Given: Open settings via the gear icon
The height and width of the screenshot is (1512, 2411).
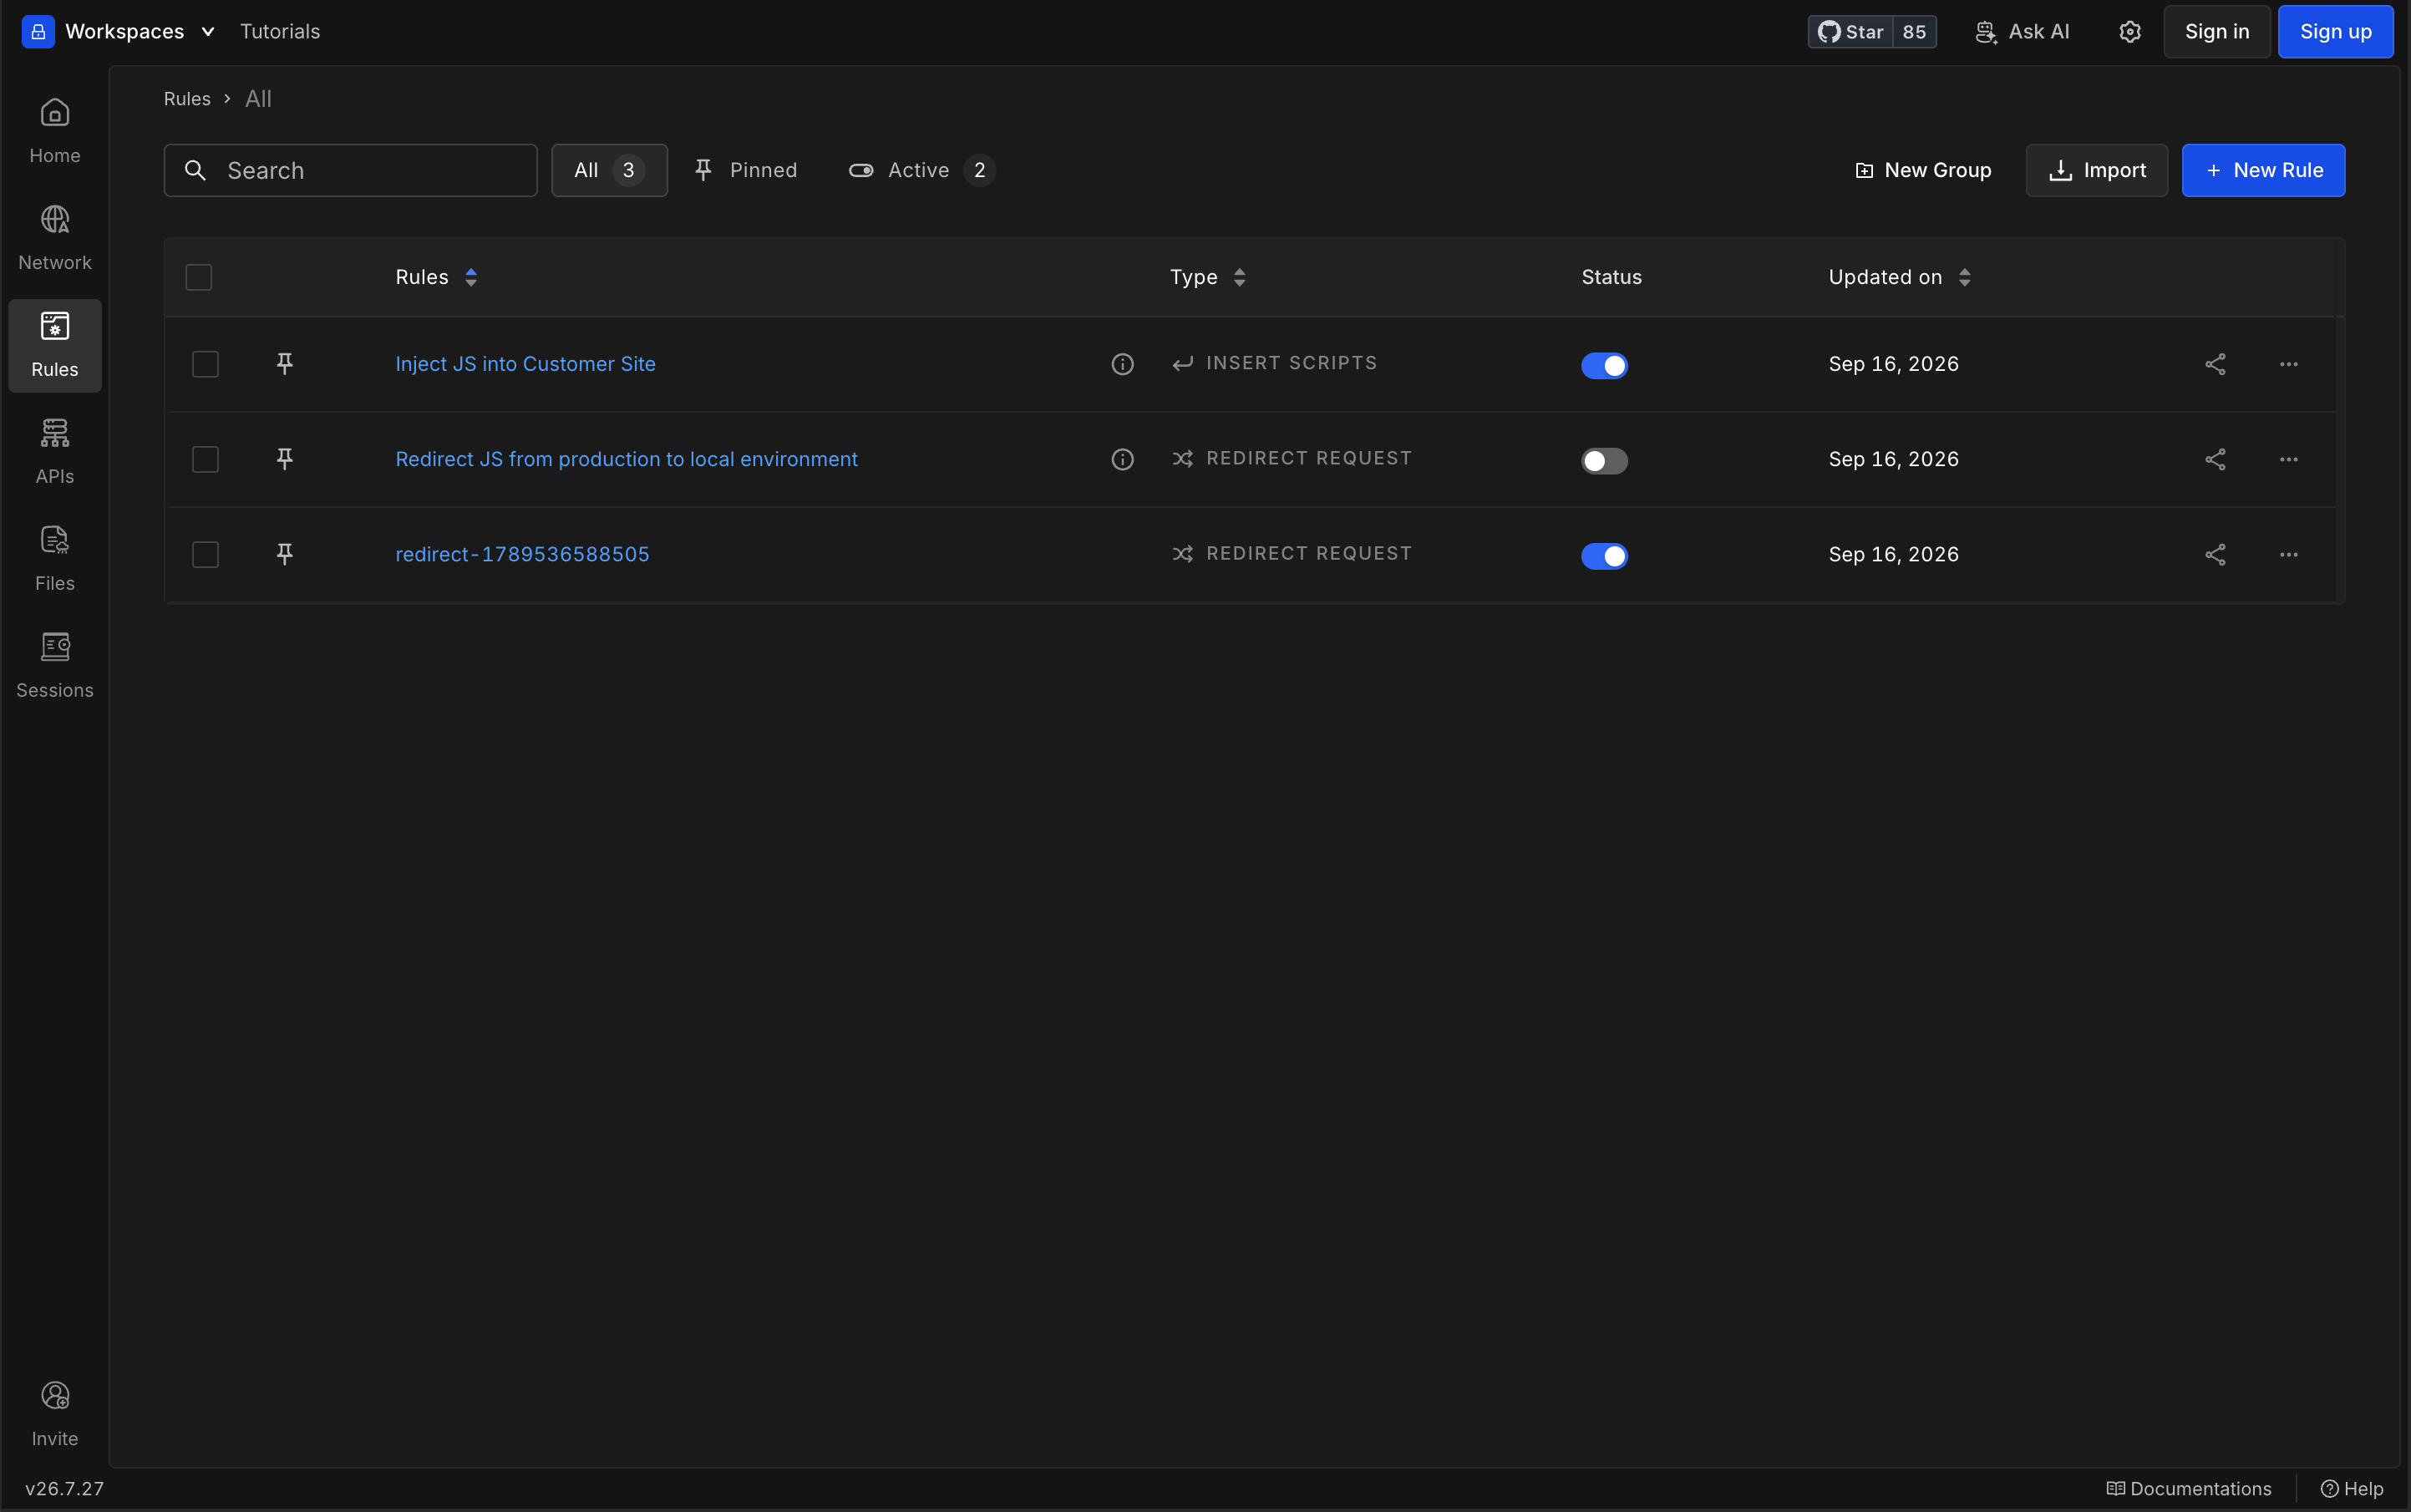Looking at the screenshot, I should coord(2129,32).
